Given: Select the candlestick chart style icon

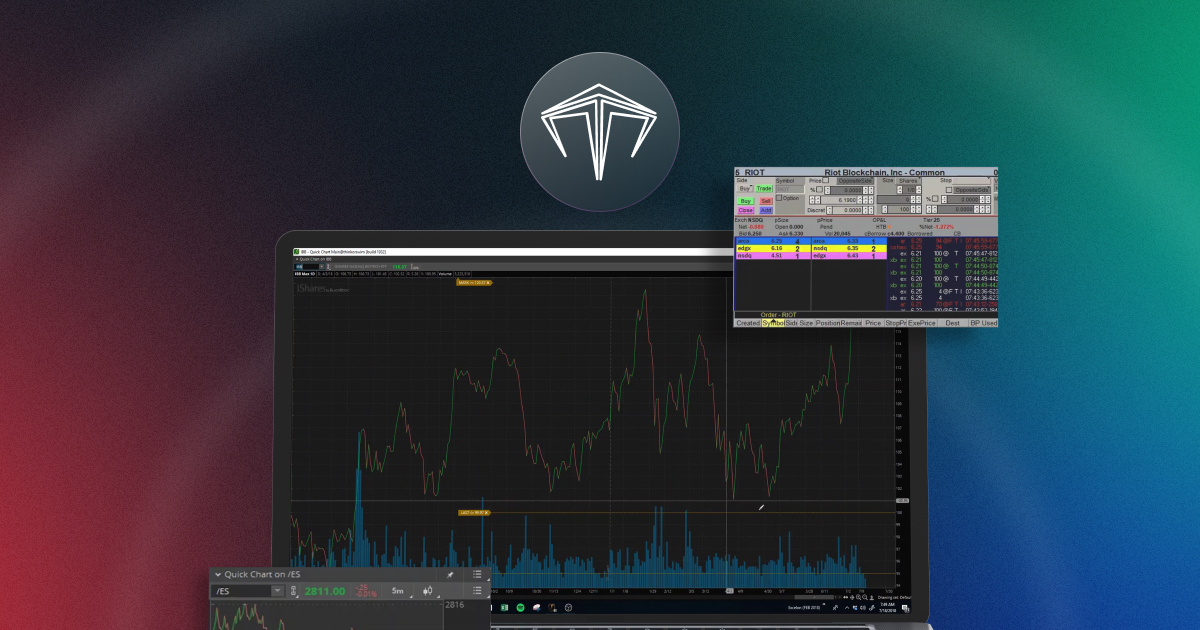Looking at the screenshot, I should pos(429,591).
